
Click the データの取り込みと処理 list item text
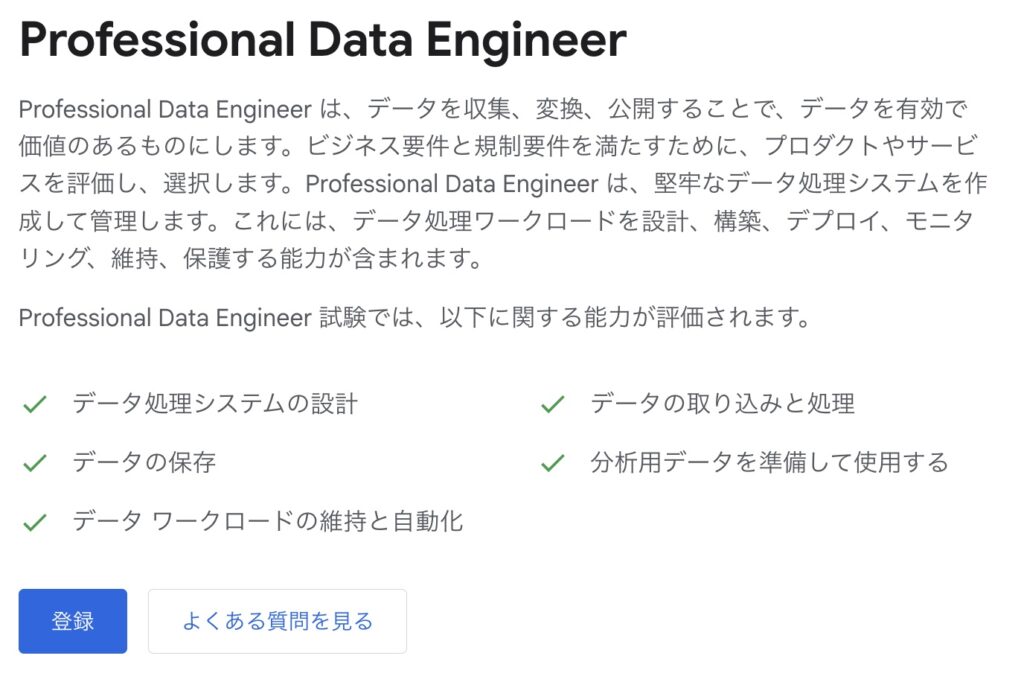tap(722, 404)
